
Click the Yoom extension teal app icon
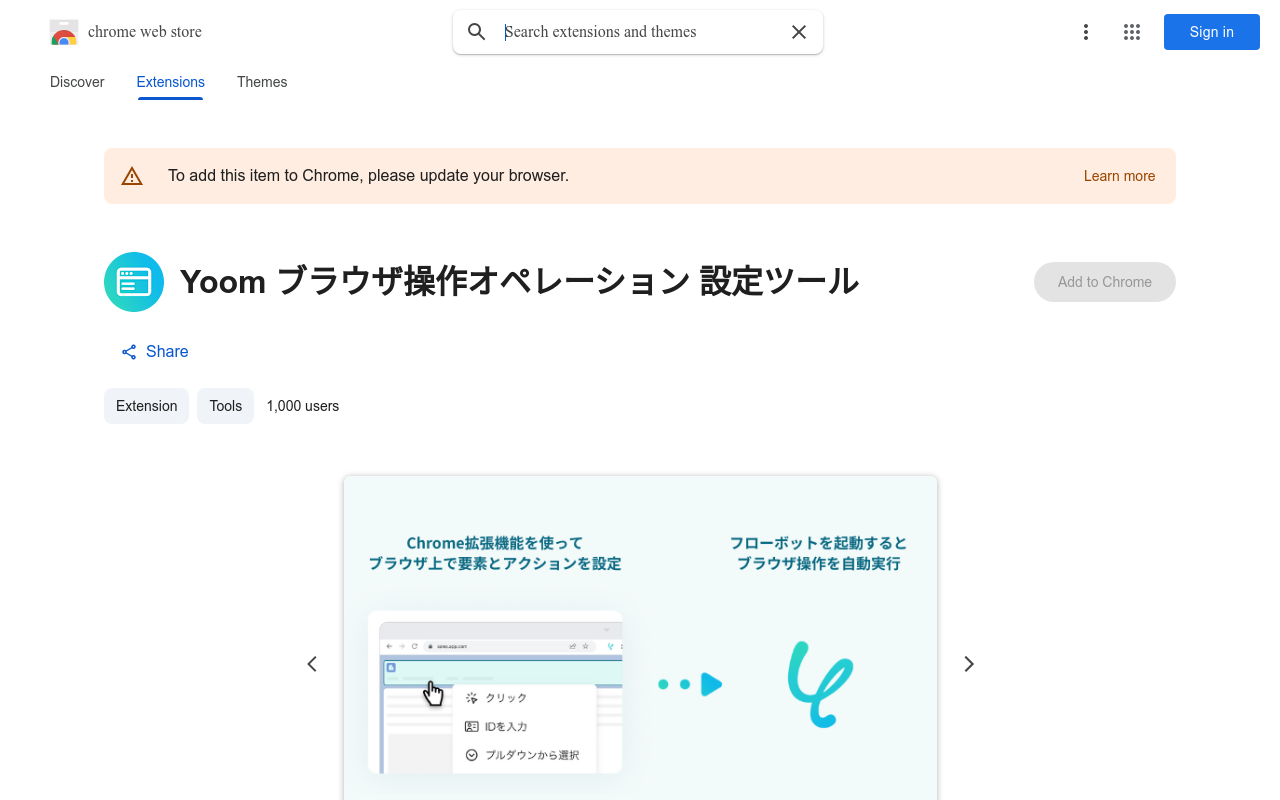133,281
